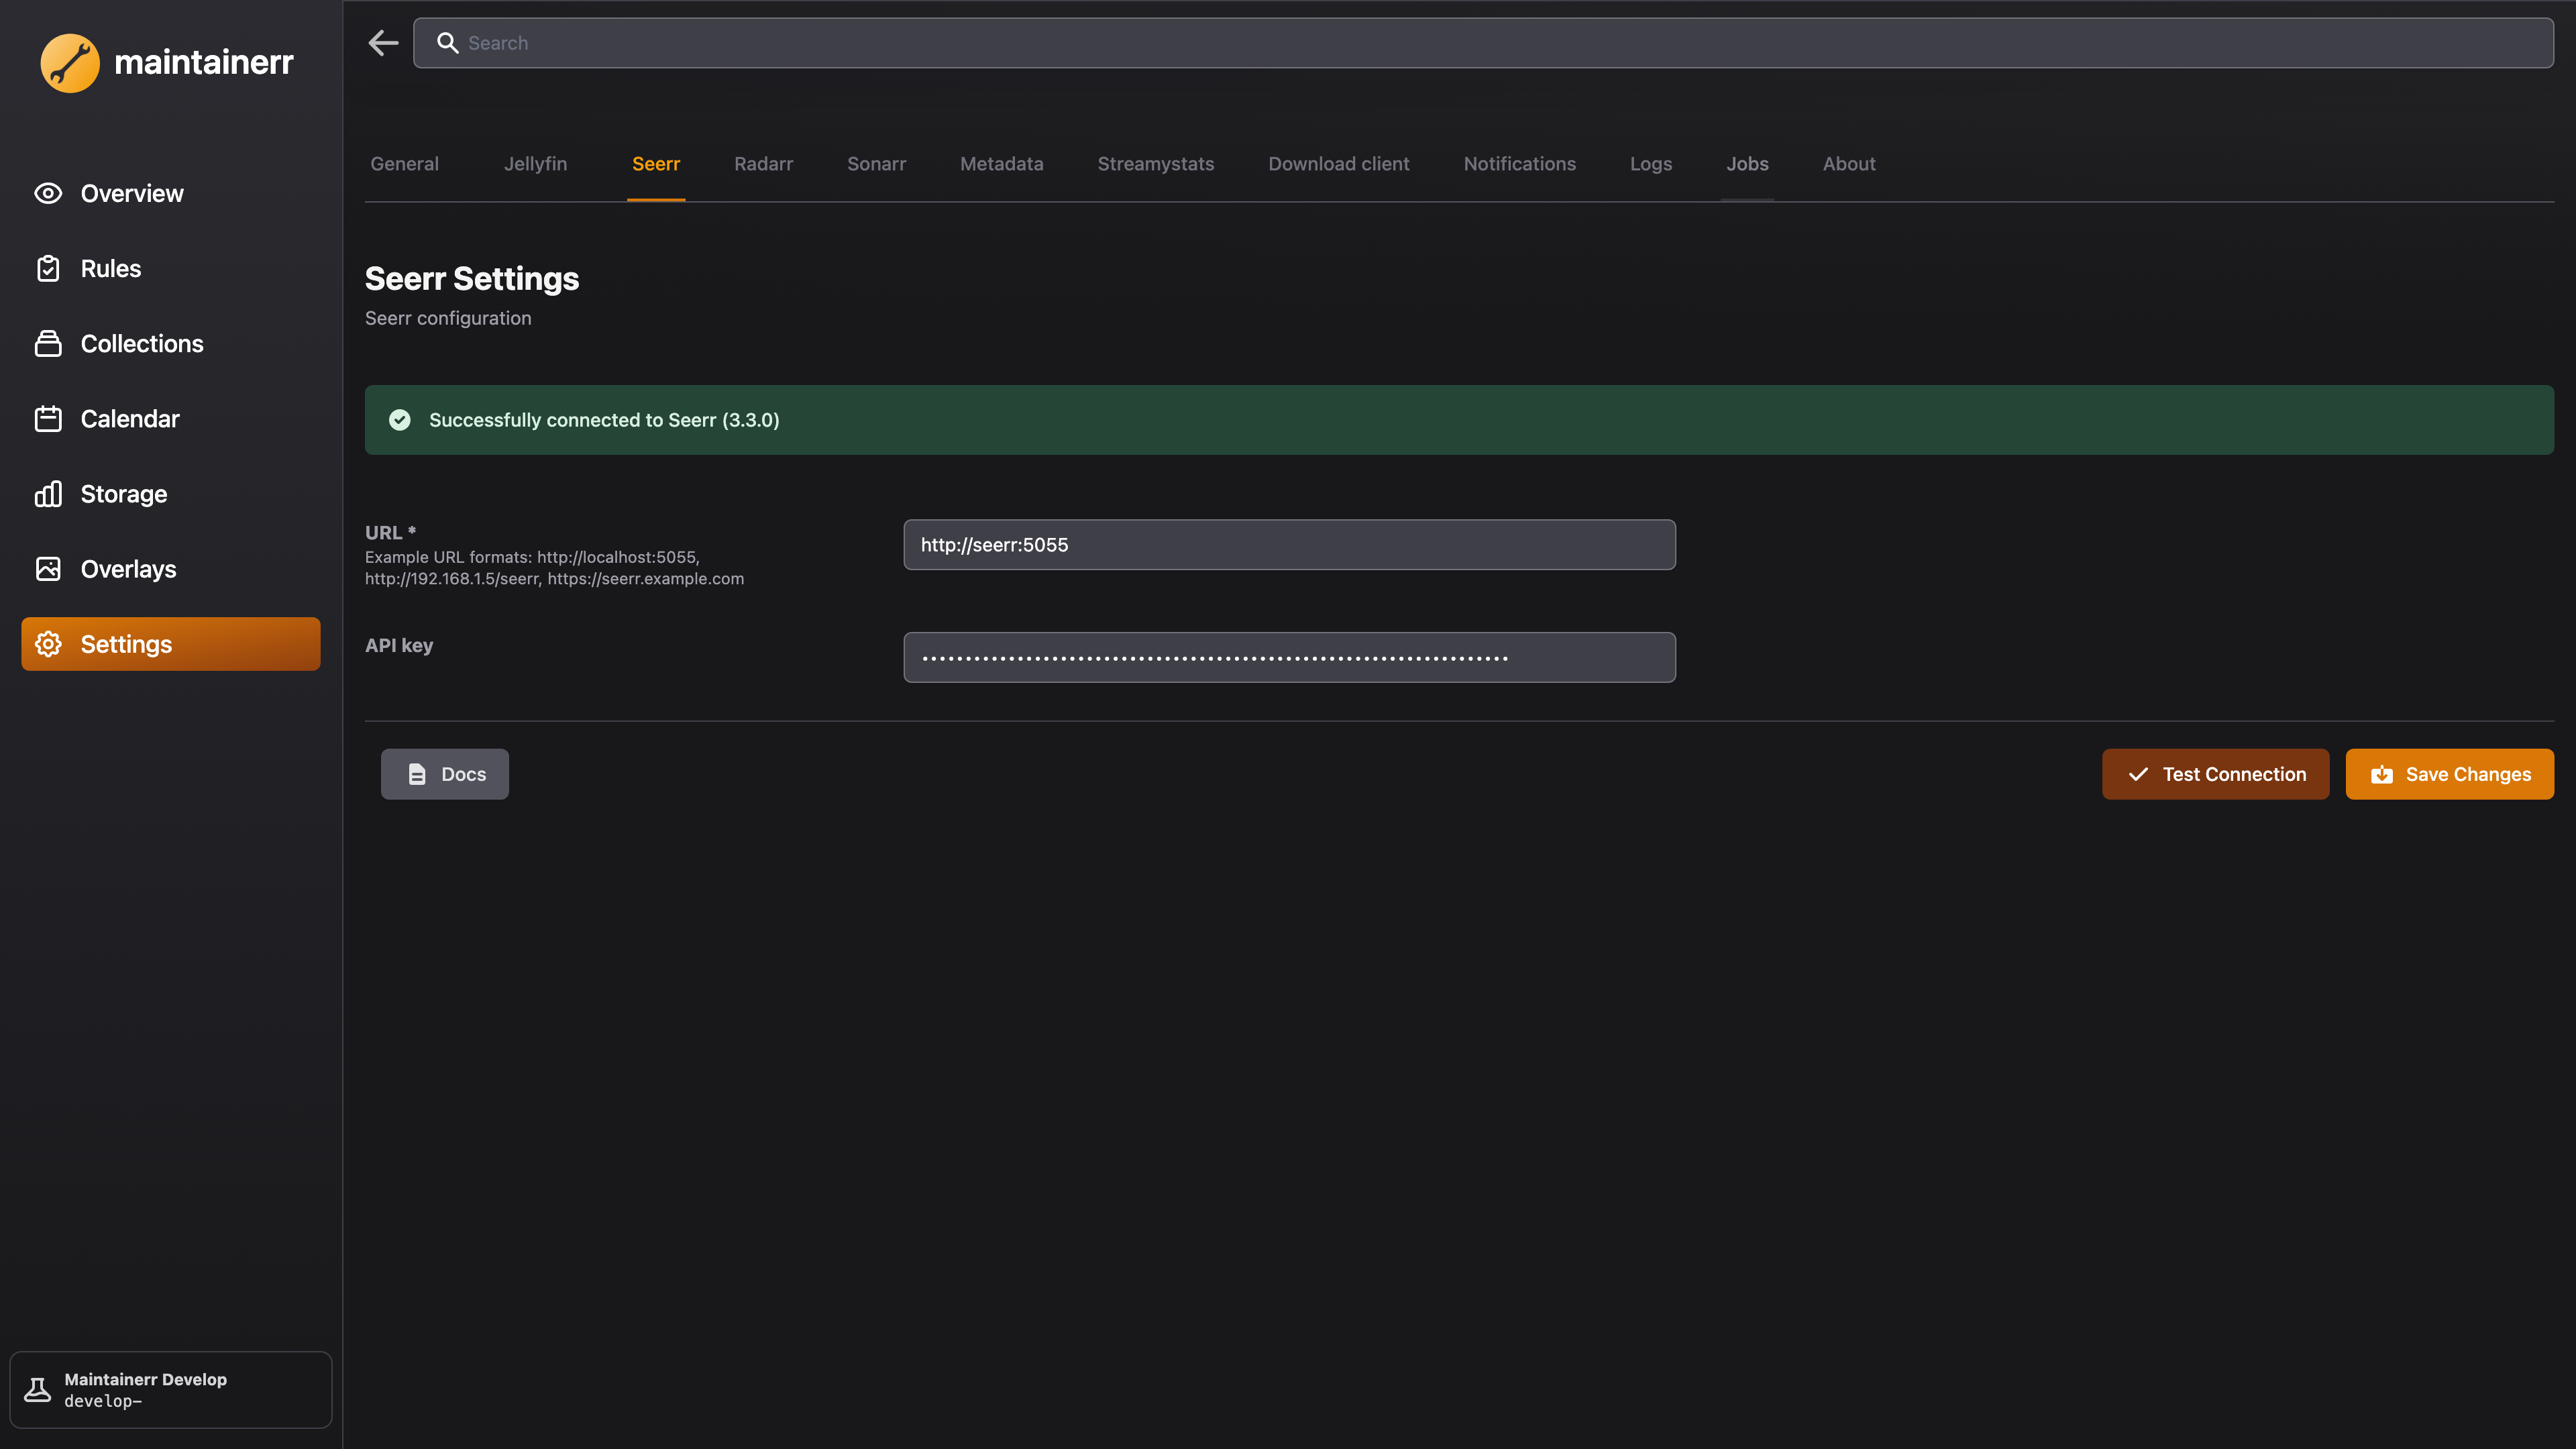Switch to the Metadata tab
This screenshot has height=1449, width=2576.
click(1001, 164)
